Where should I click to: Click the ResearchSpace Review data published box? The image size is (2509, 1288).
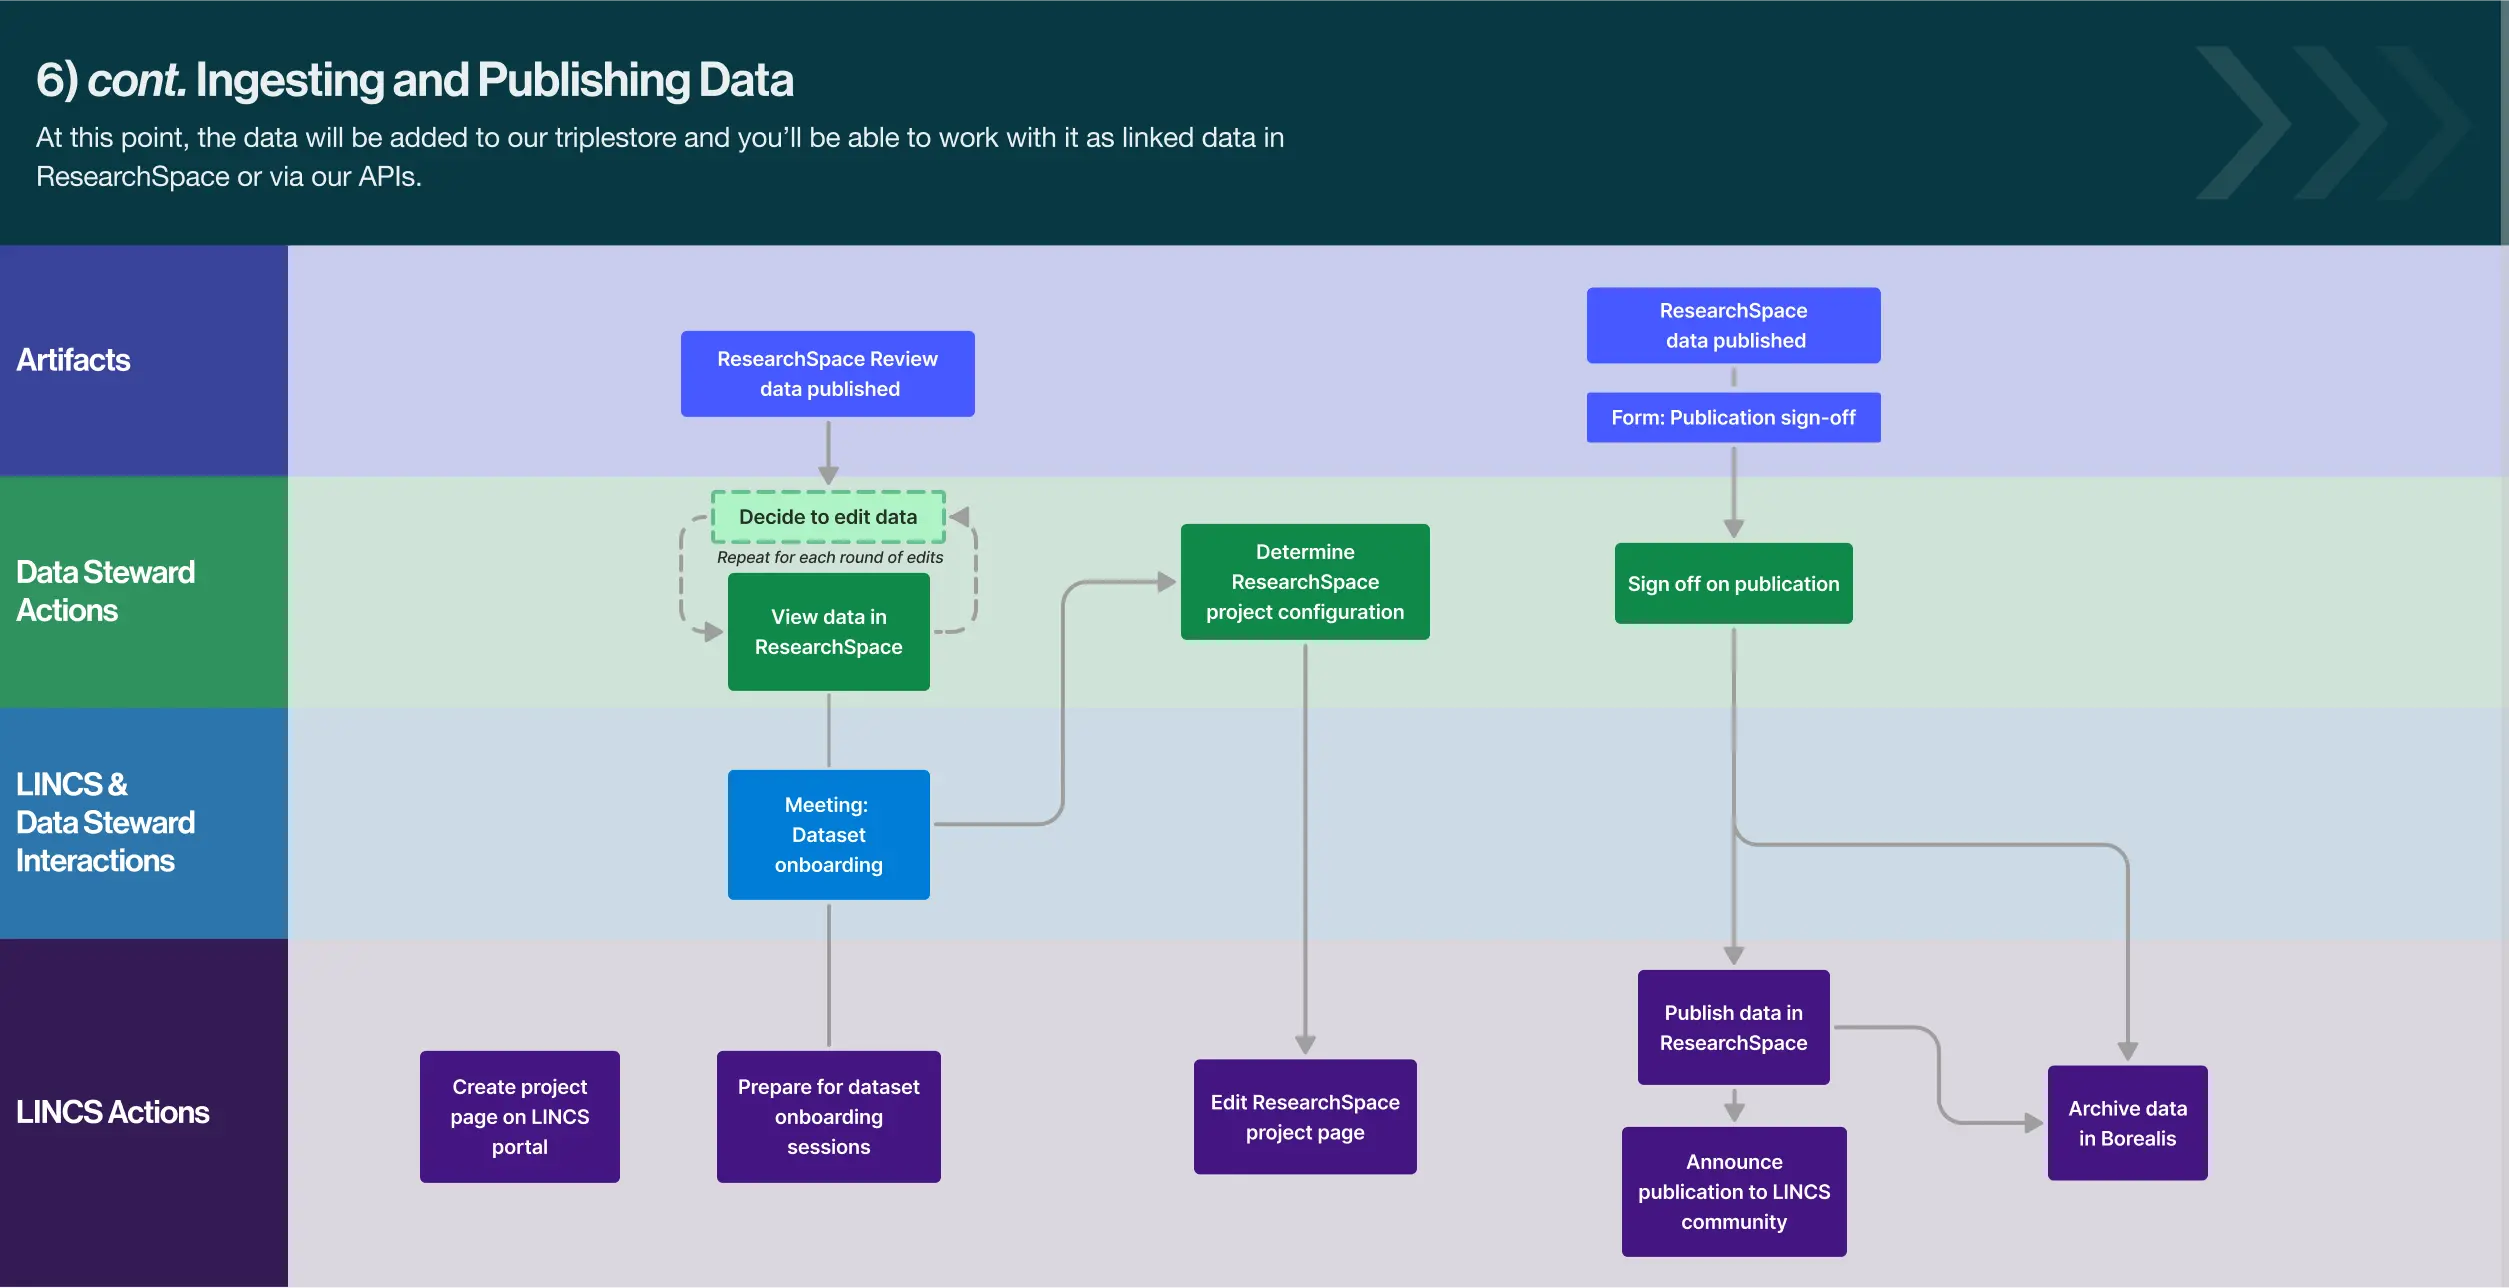pos(827,374)
